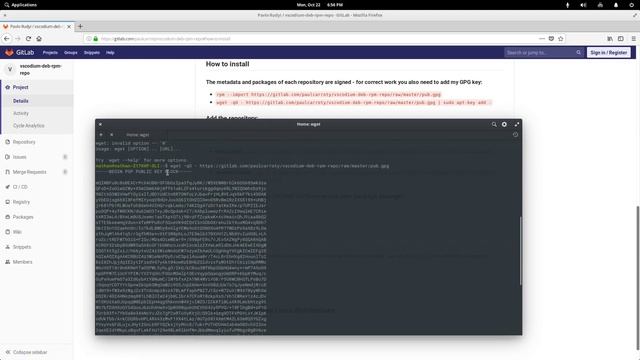Toggle the Firefox sidebar view
Image resolution: width=640 pixels, height=360 pixels.
620,39
